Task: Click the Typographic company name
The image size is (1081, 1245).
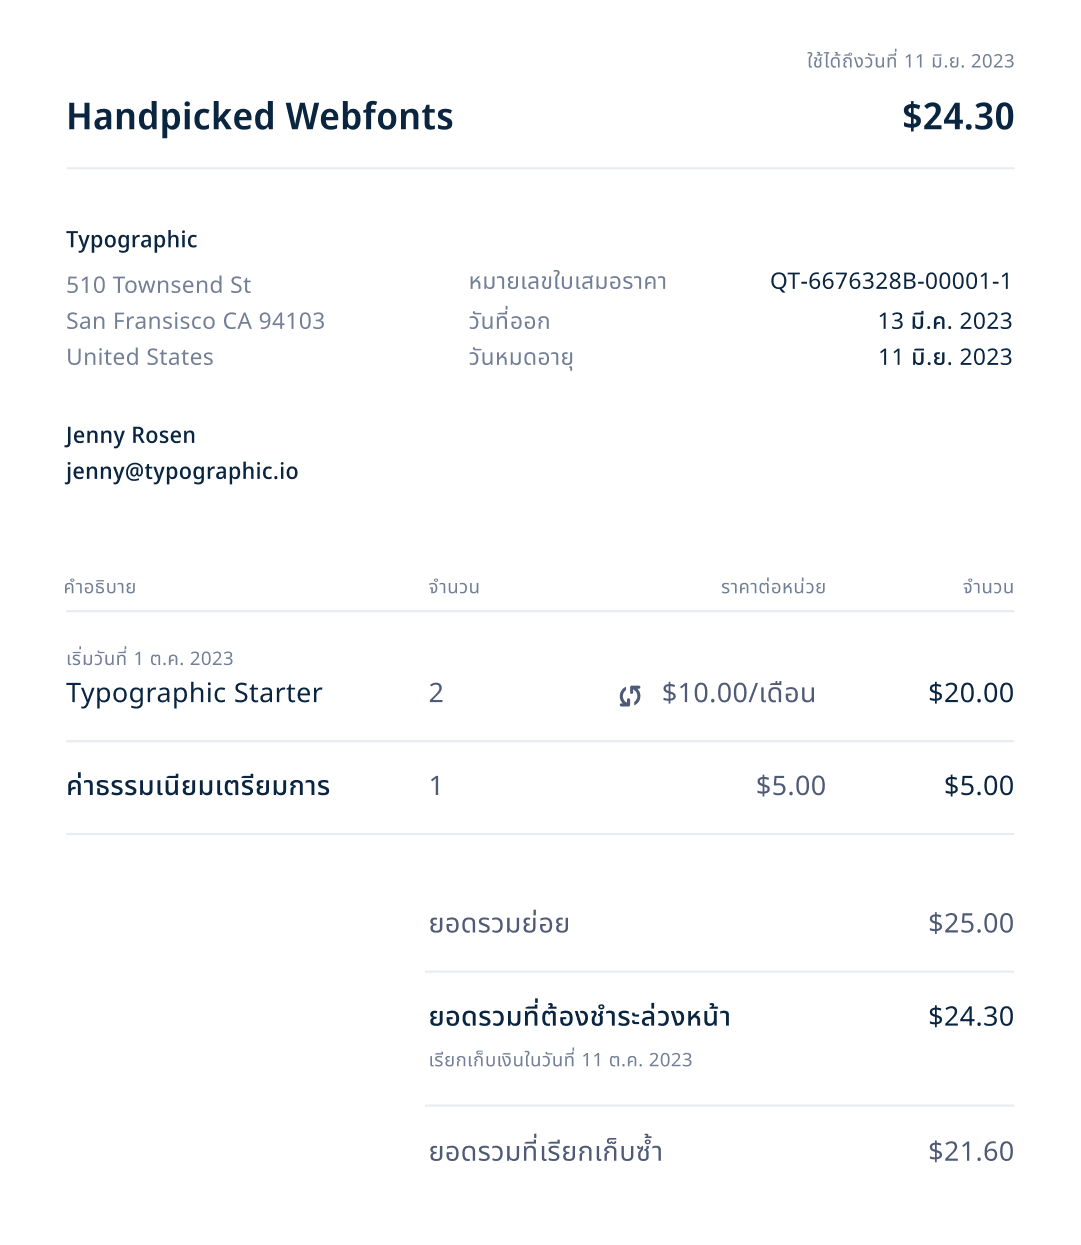Action: click(132, 240)
